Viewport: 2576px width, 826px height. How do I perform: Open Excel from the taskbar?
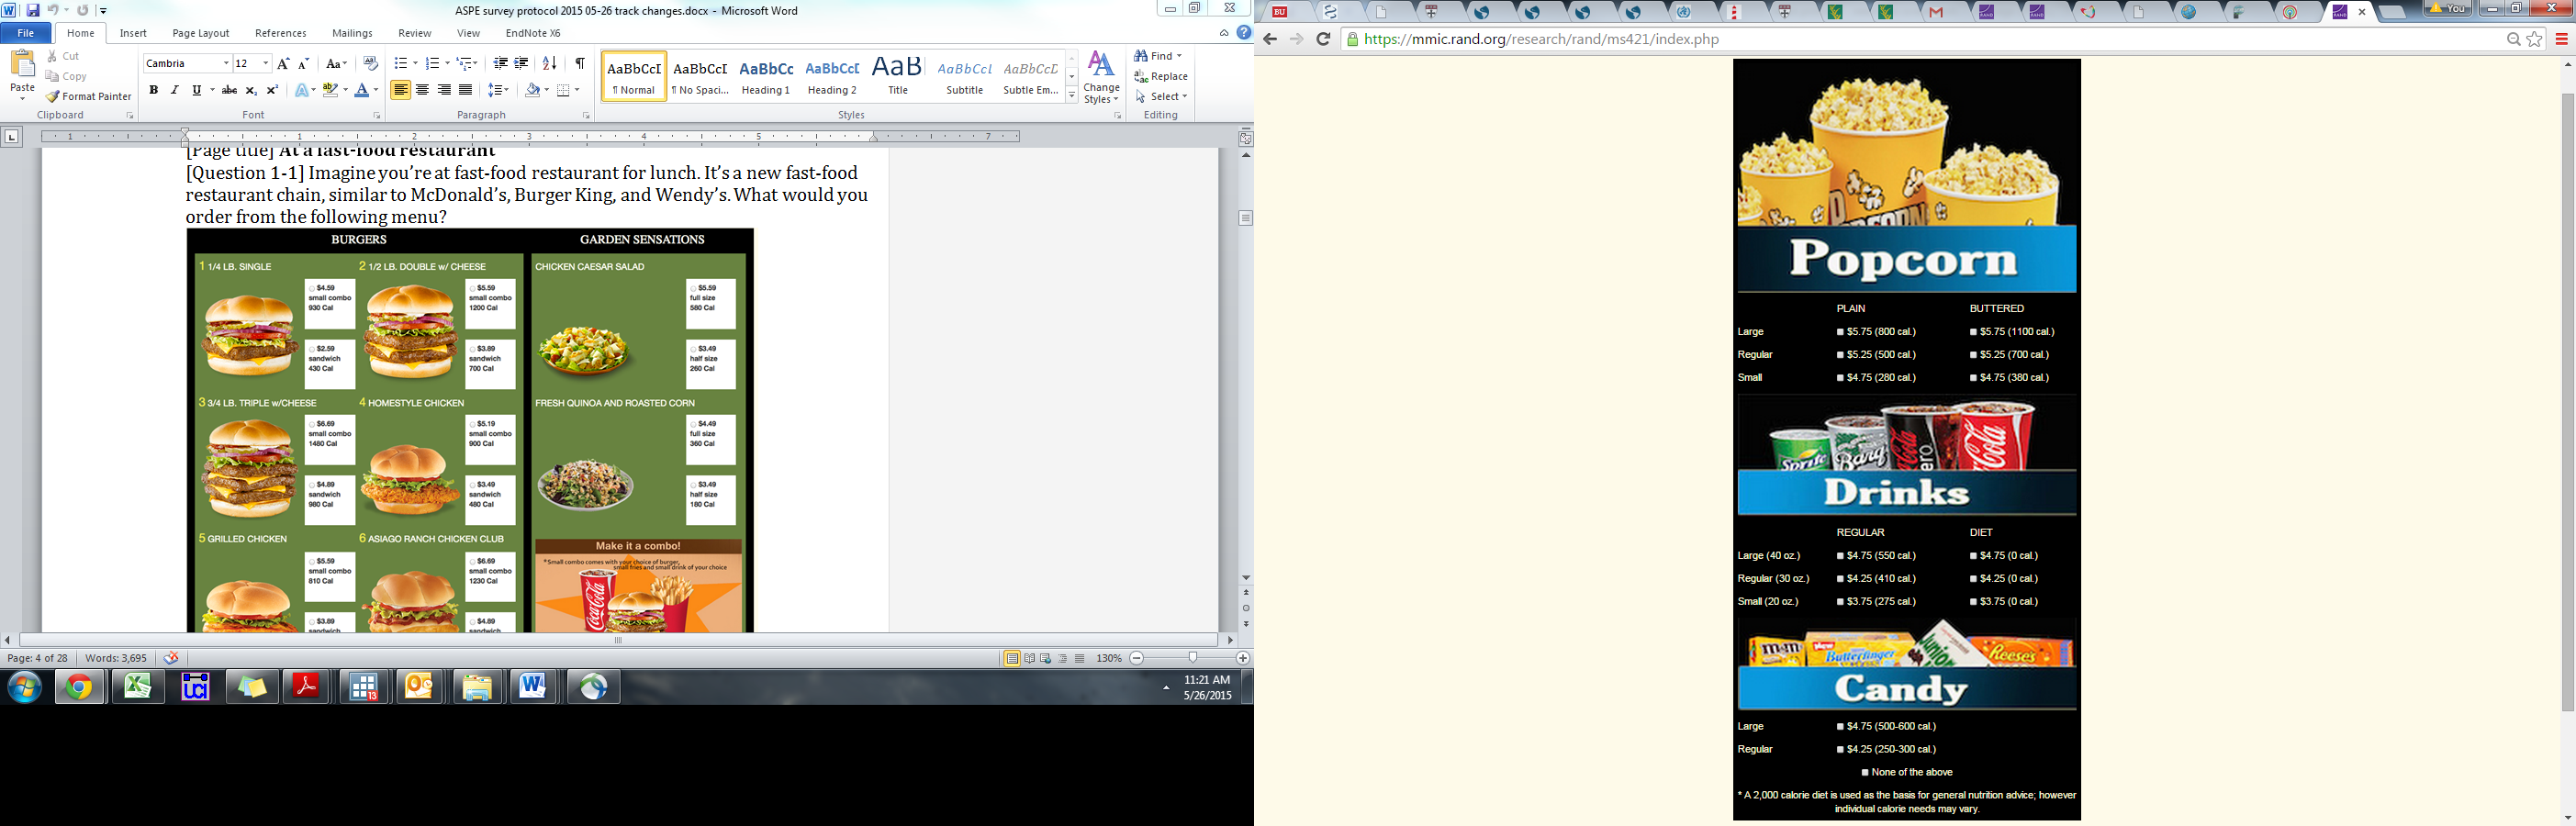coord(138,687)
